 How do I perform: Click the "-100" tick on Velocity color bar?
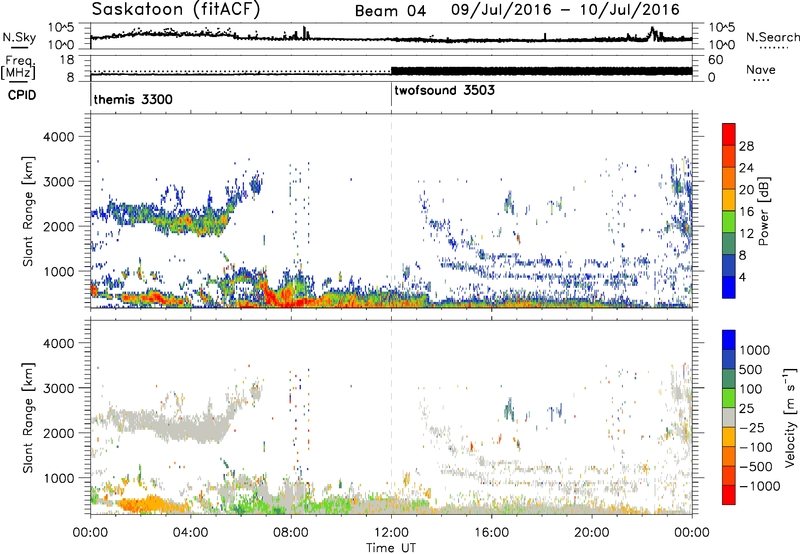pyautogui.click(x=756, y=447)
